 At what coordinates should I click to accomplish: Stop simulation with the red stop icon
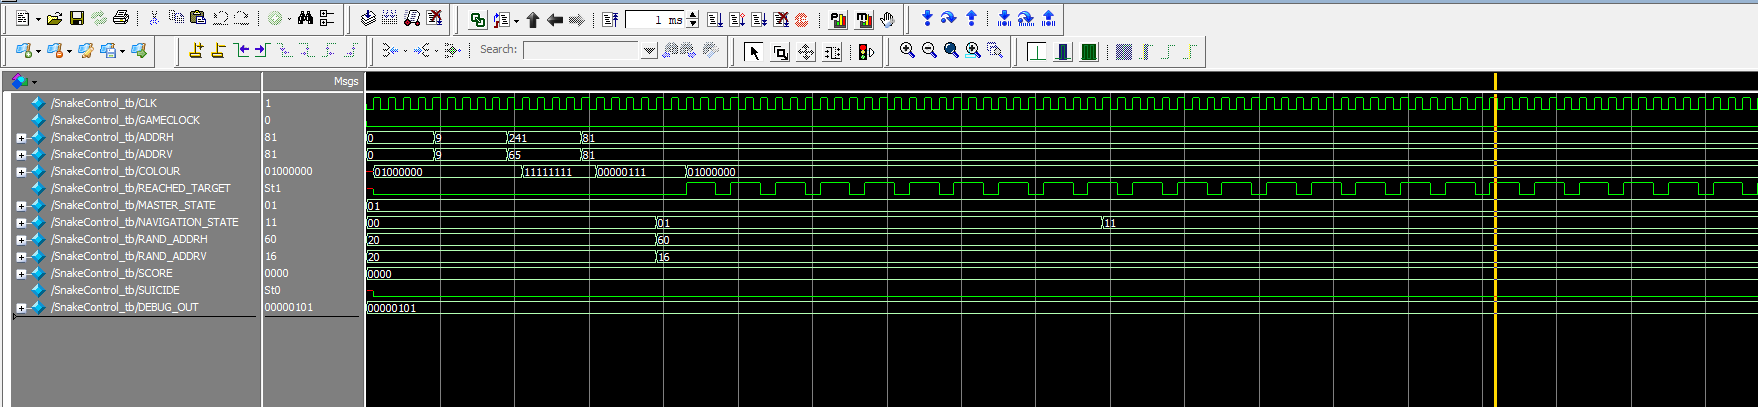[801, 19]
